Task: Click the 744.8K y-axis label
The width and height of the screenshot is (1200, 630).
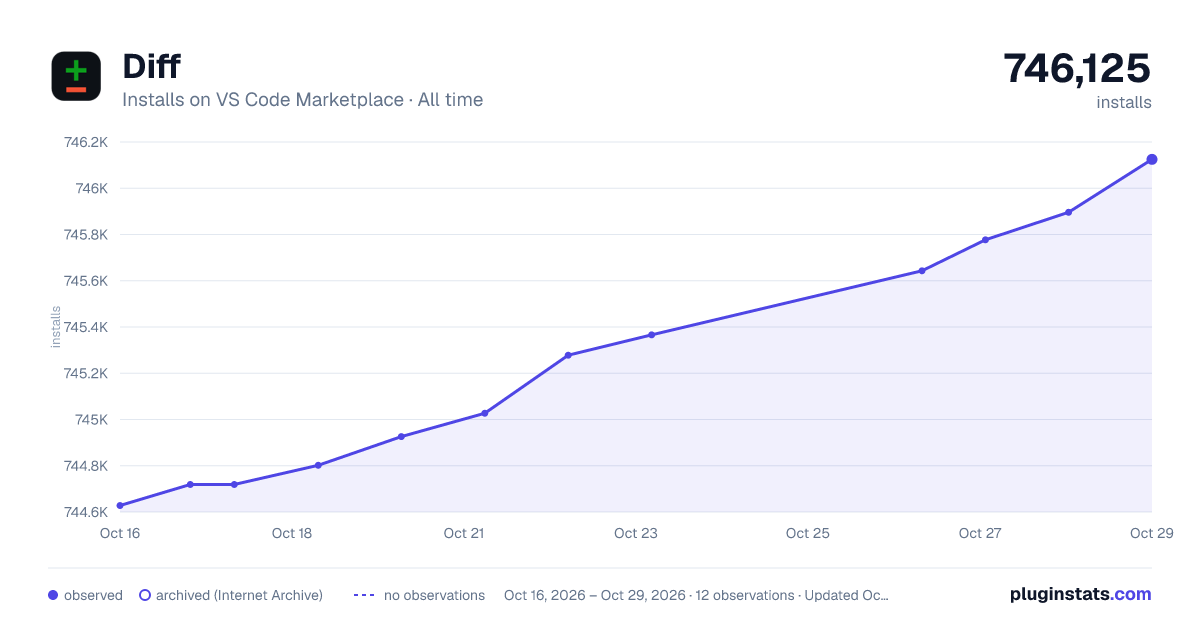Action: [86, 466]
